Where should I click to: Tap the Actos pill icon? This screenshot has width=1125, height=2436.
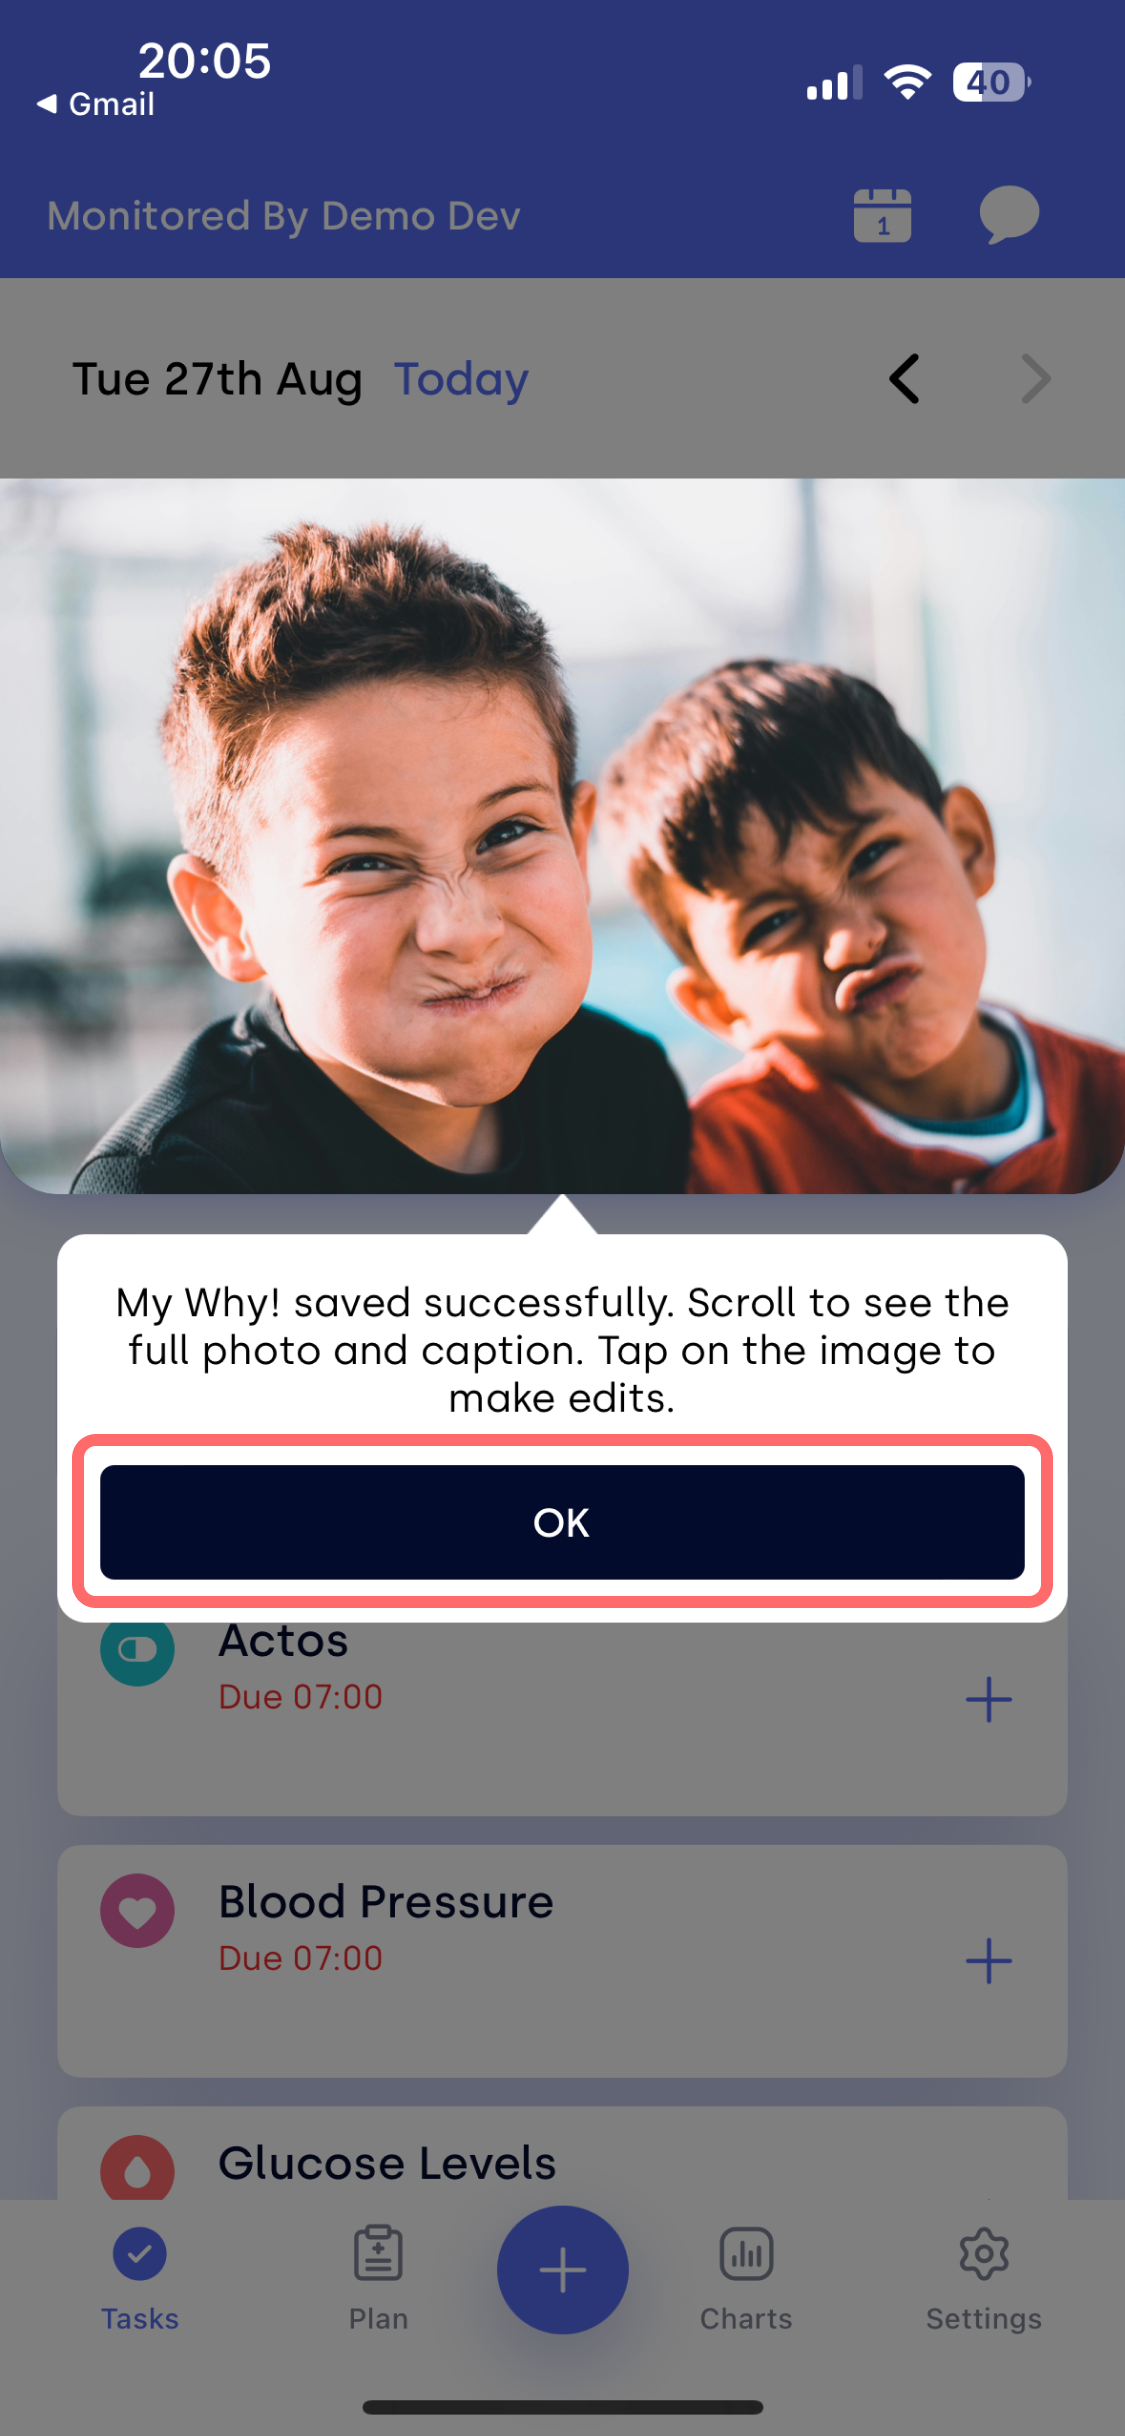137,1650
